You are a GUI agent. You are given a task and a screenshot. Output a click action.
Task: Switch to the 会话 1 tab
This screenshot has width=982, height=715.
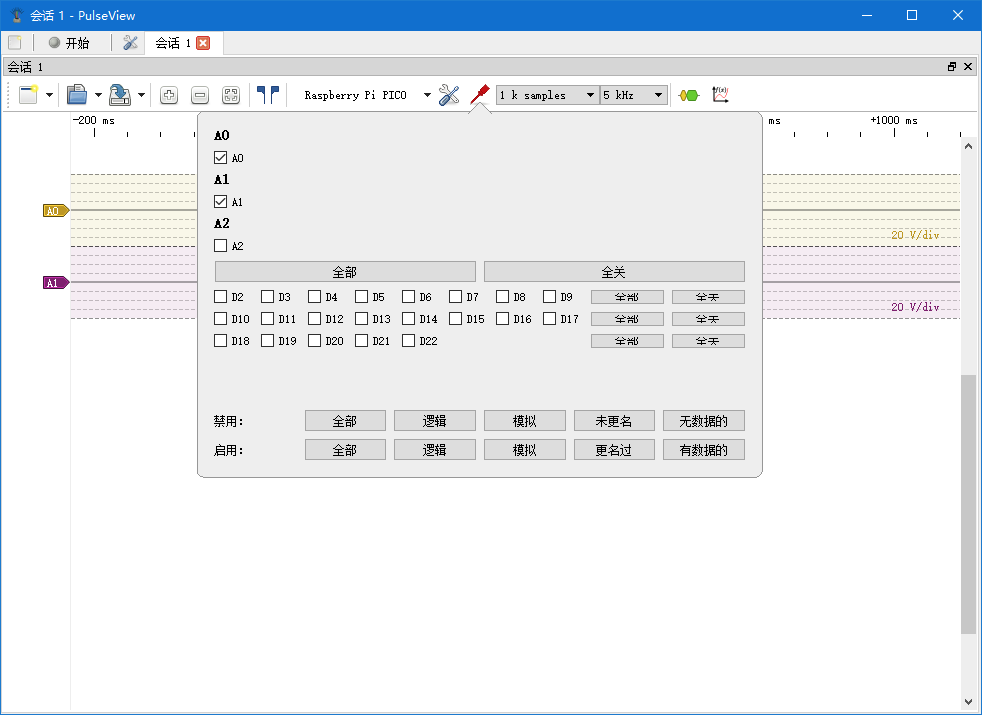pos(168,43)
